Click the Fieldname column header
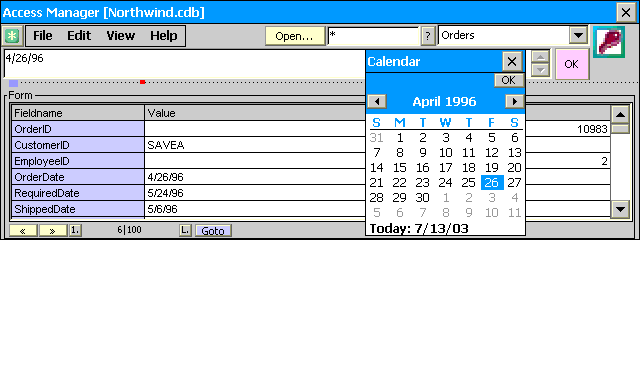This screenshot has height=365, width=640. pos(78,113)
